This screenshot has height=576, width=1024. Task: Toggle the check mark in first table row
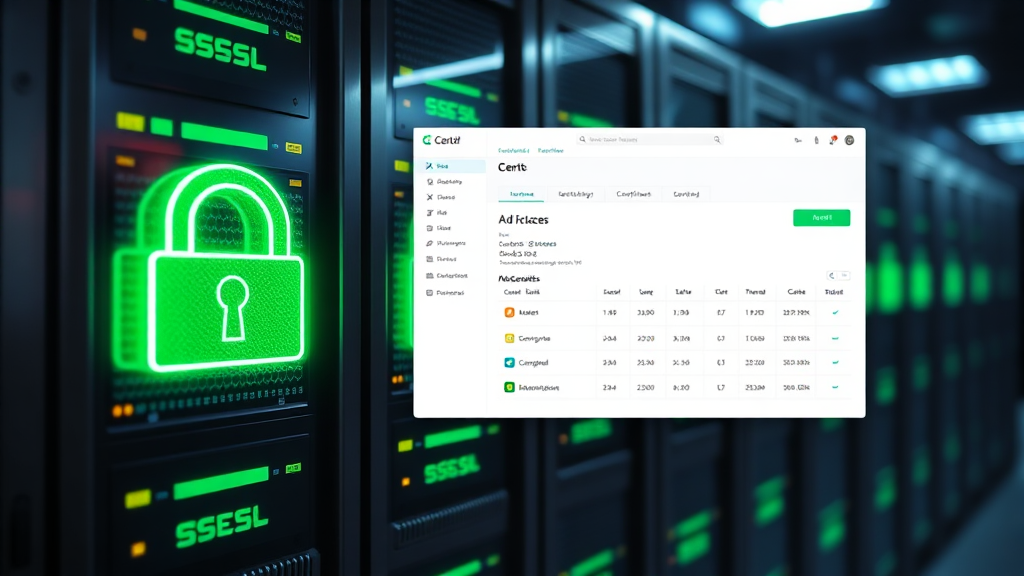pyautogui.click(x=835, y=313)
